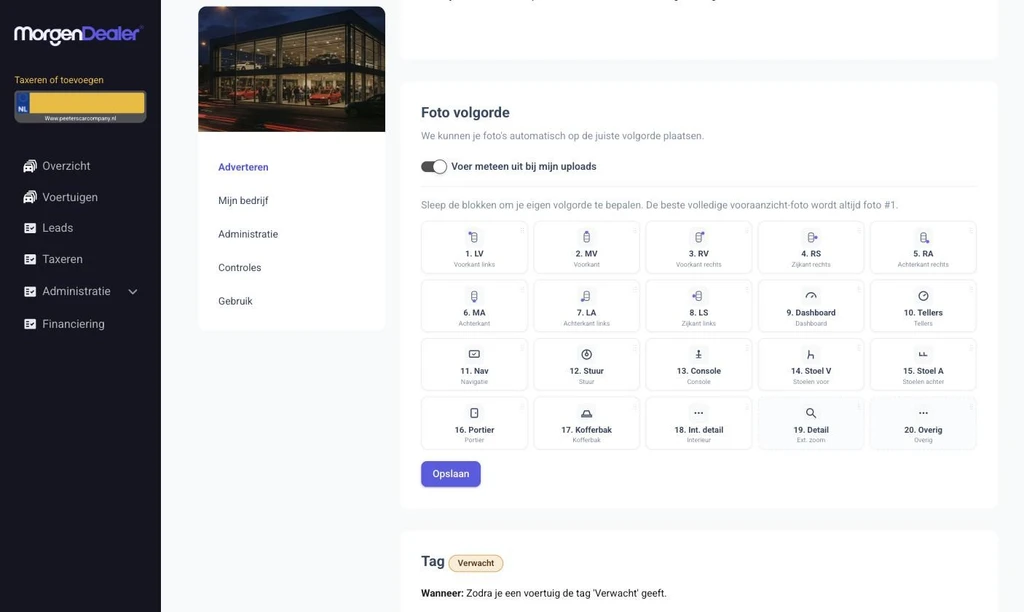Click the Dashboard gauge icon block

(810, 306)
